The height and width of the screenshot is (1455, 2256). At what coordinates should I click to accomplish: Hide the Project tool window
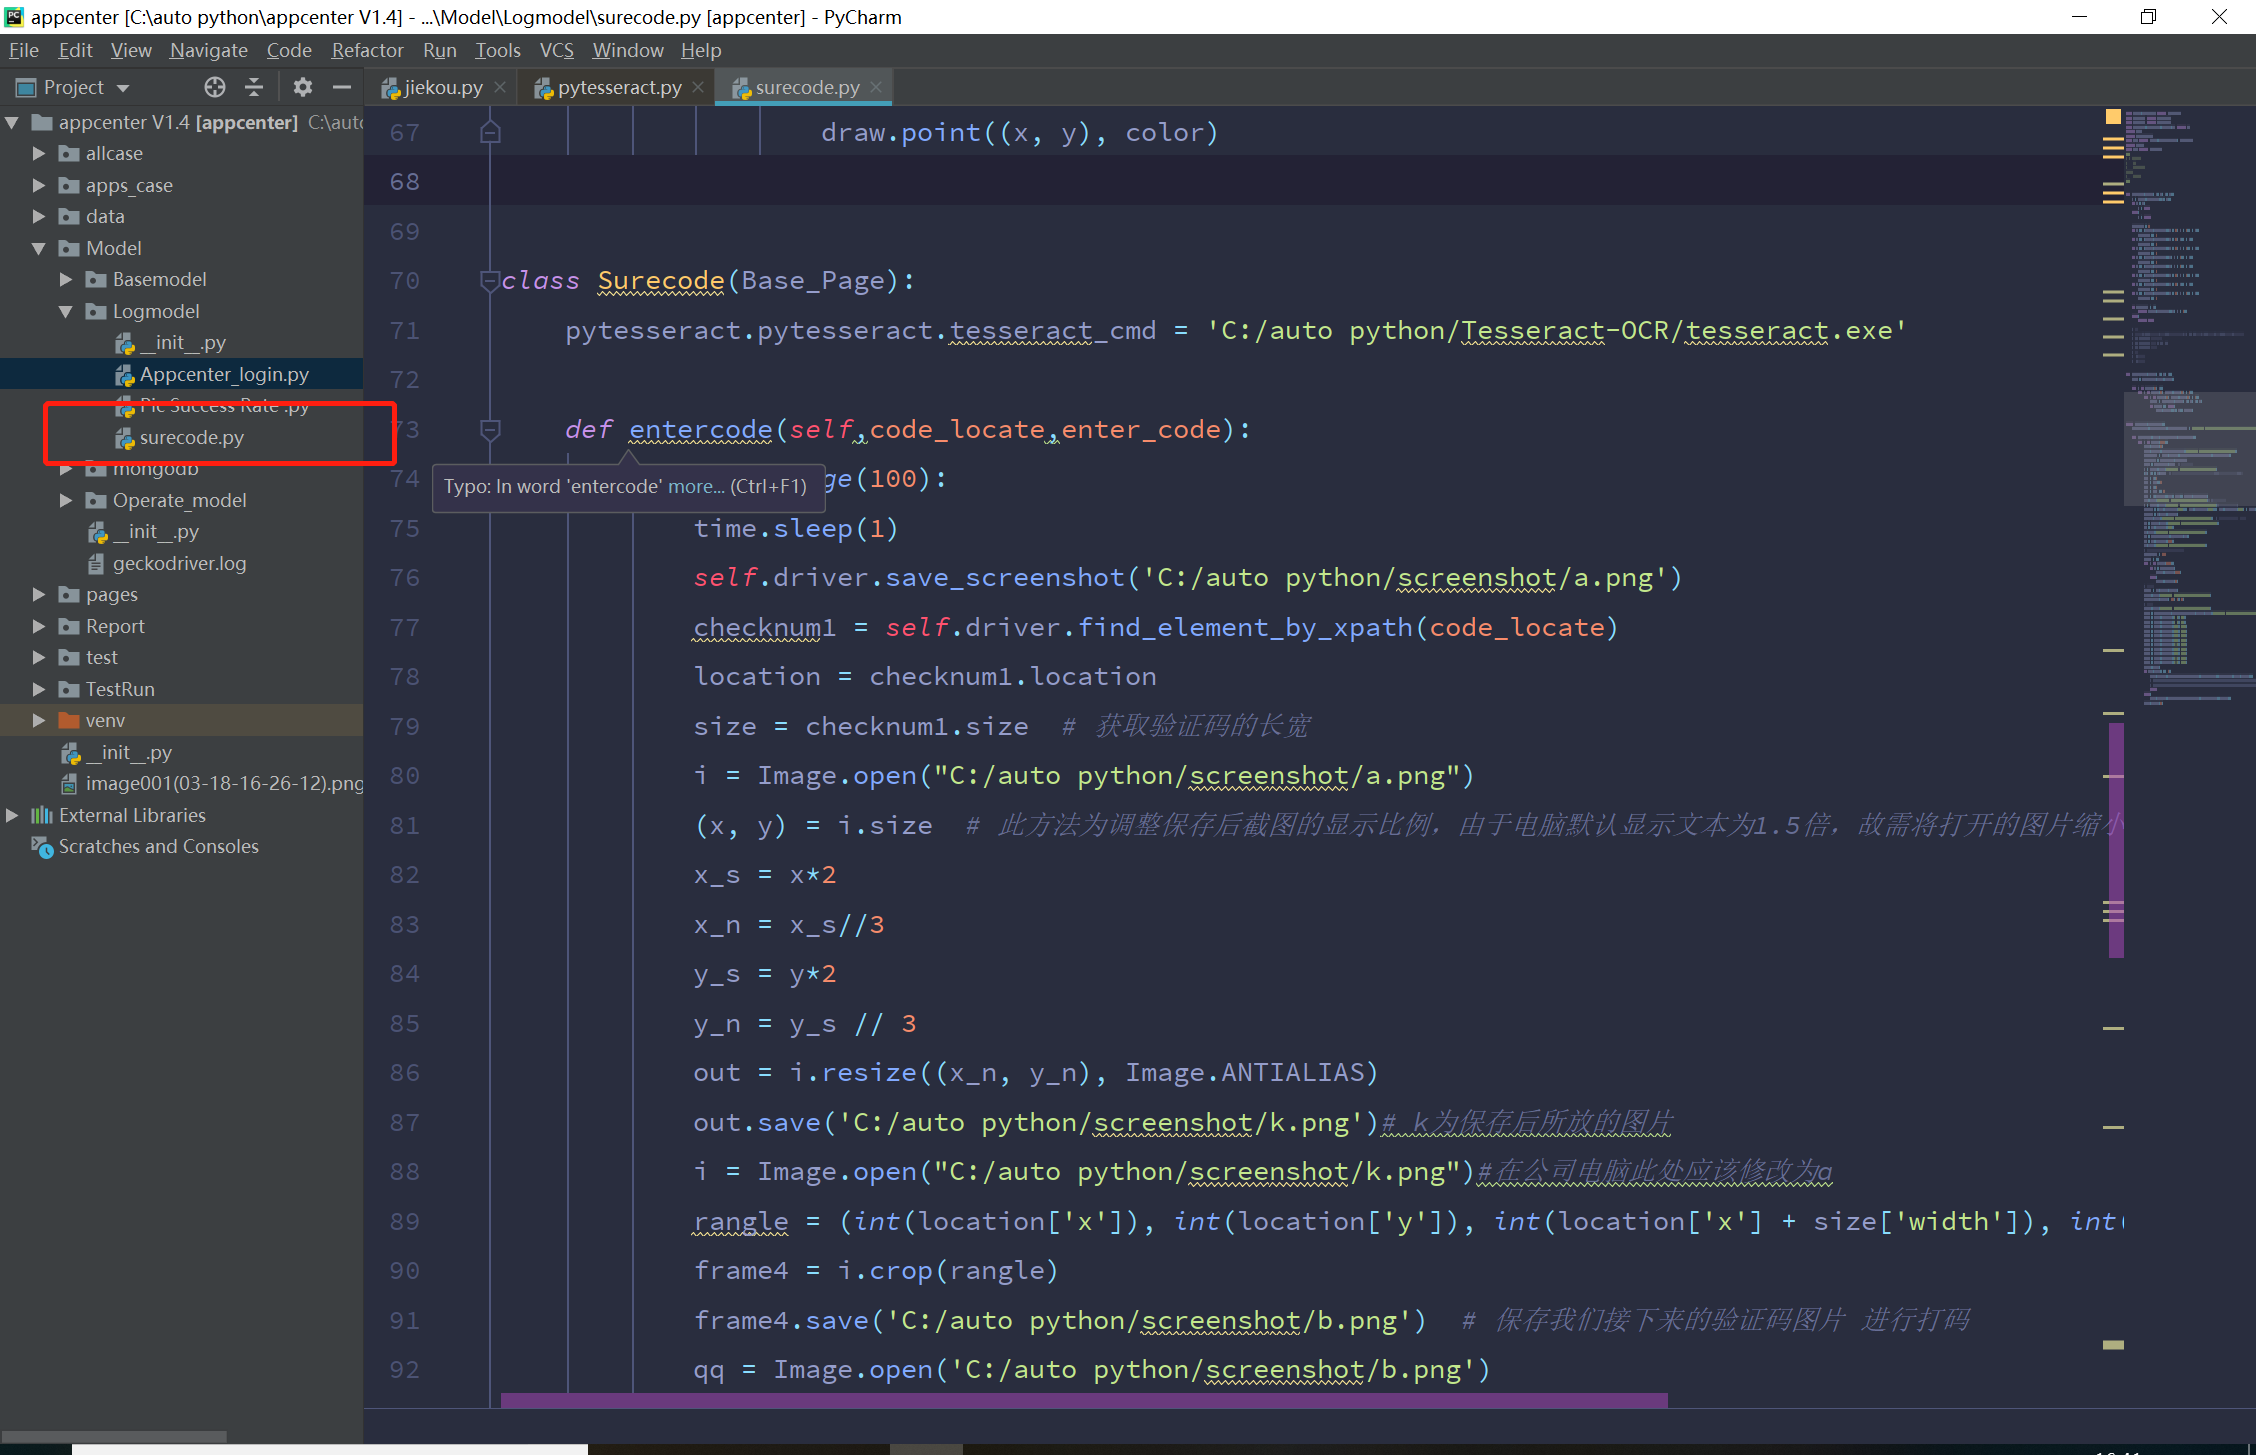(341, 87)
